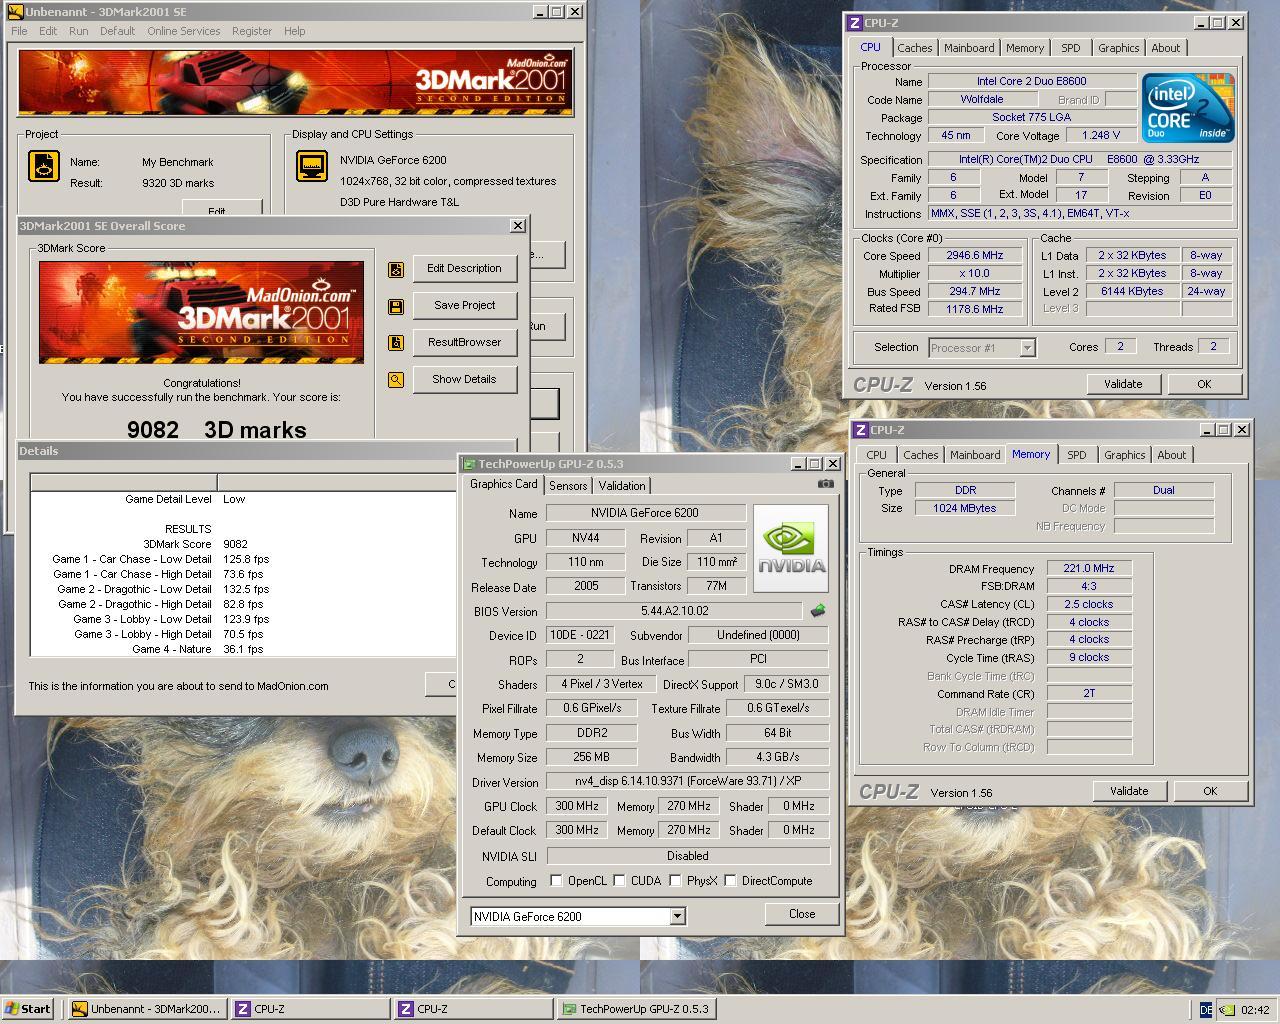Select the 3DMark2001 taskbar button
The width and height of the screenshot is (1280, 1024).
pyautogui.click(x=147, y=1009)
